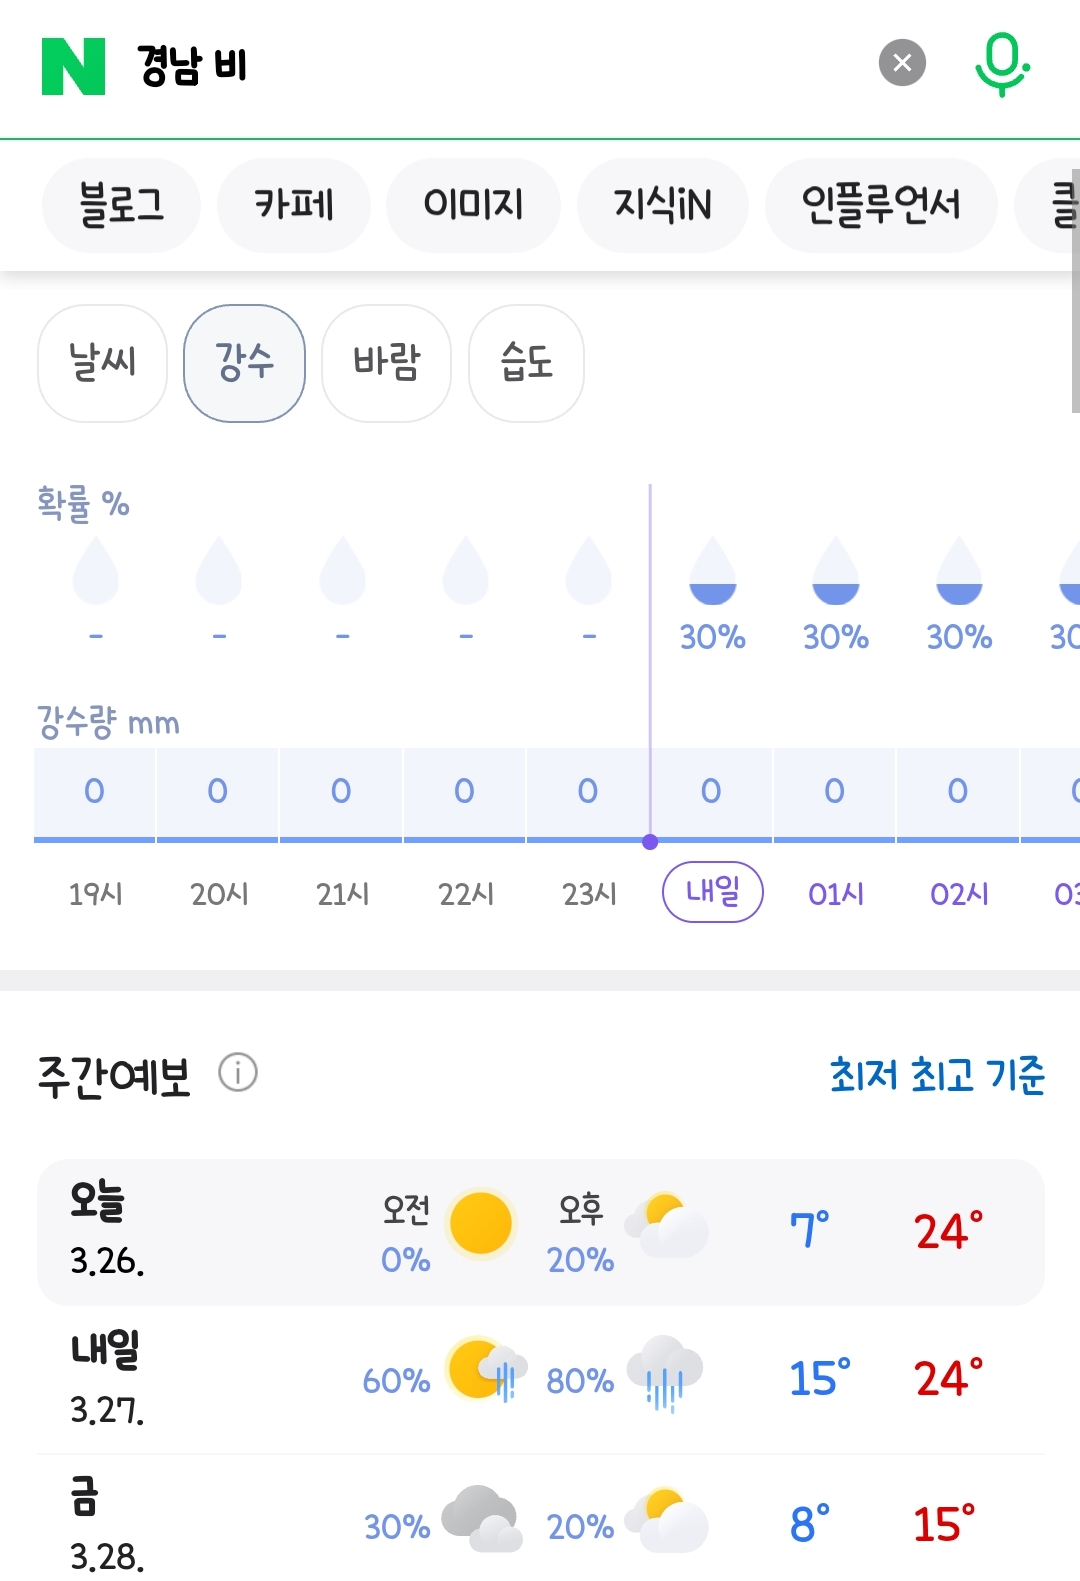The image size is (1080, 1581).
Task: Switch to the 블로그 tab
Action: pyautogui.click(x=120, y=204)
